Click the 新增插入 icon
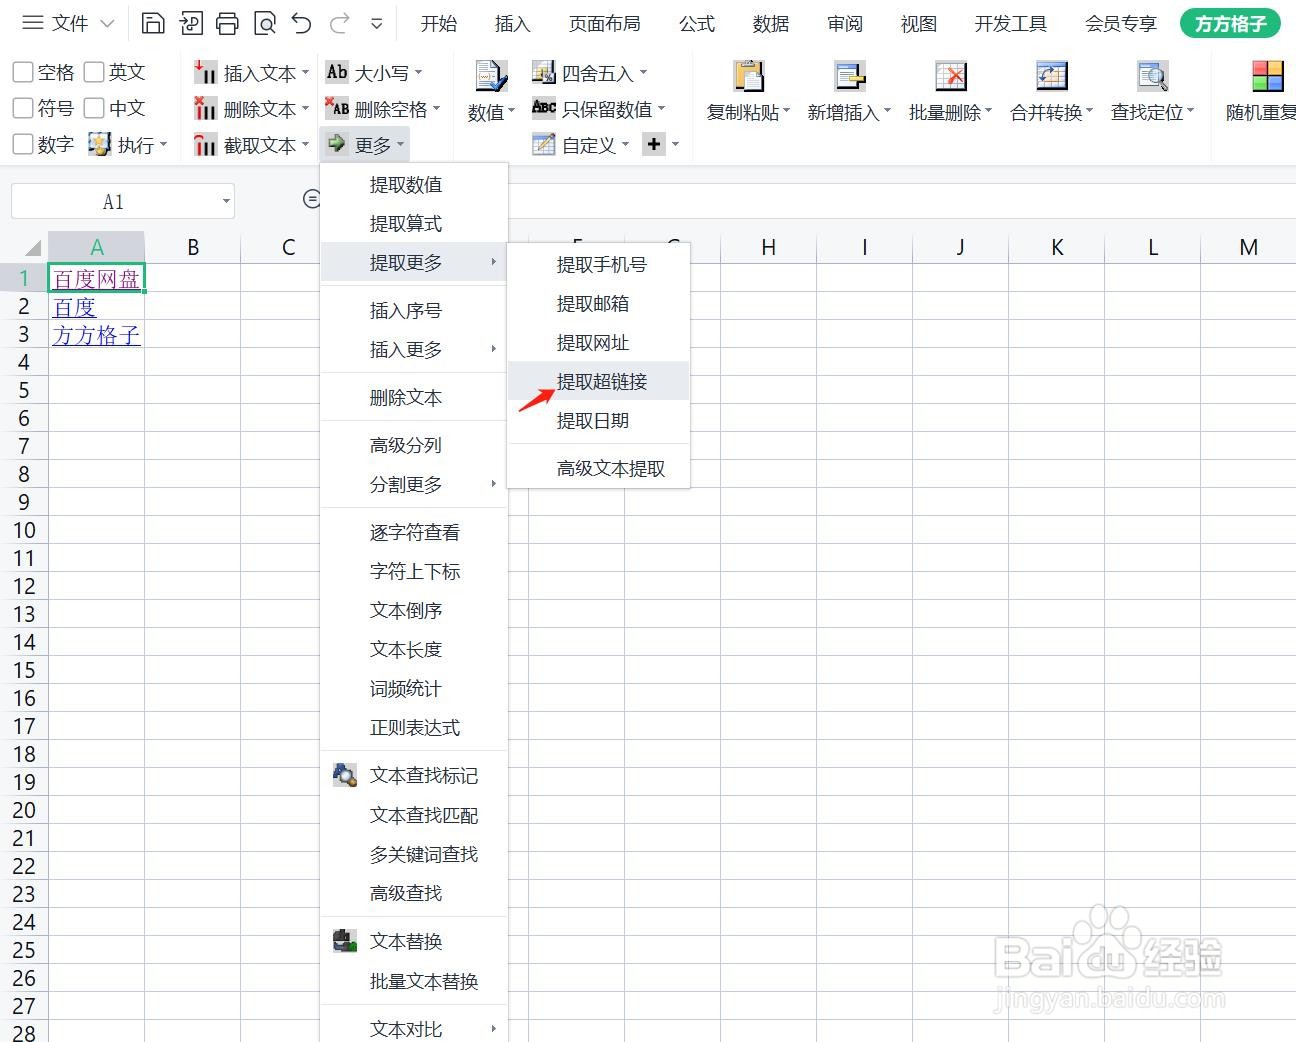Viewport: 1296px width, 1042px height. [850, 77]
